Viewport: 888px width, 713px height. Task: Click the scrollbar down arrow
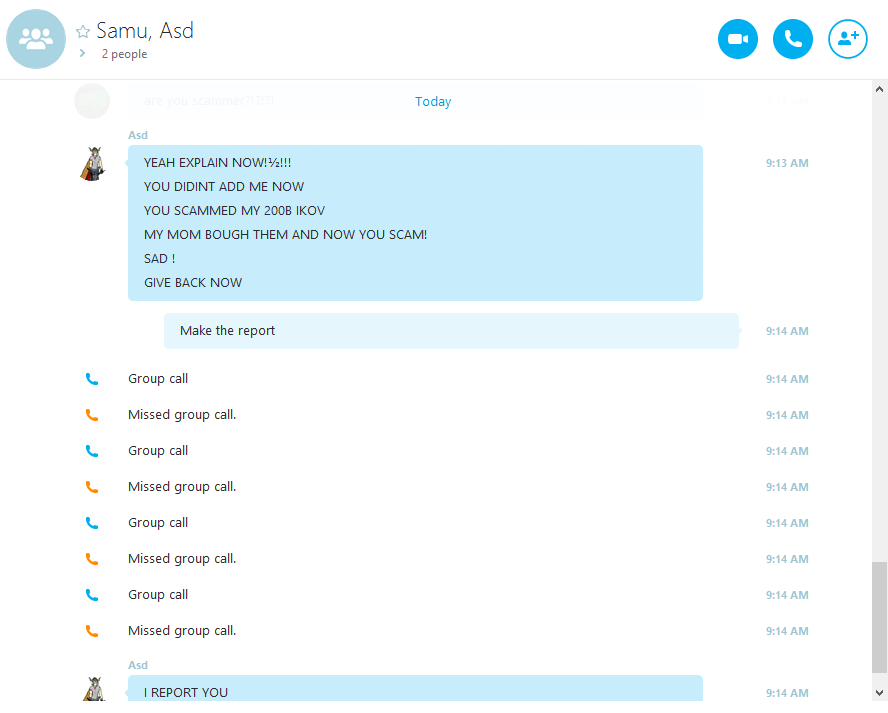(x=879, y=693)
